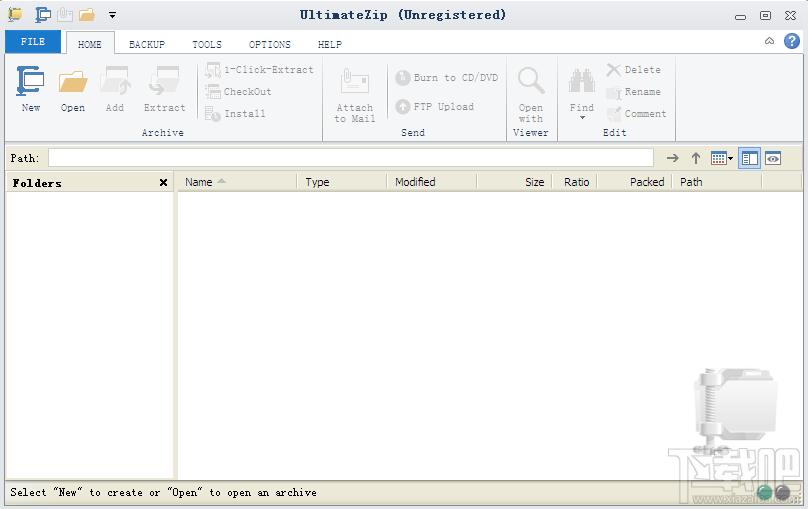Click quick access Add files icon
The width and height of the screenshot is (808, 509).
point(65,14)
